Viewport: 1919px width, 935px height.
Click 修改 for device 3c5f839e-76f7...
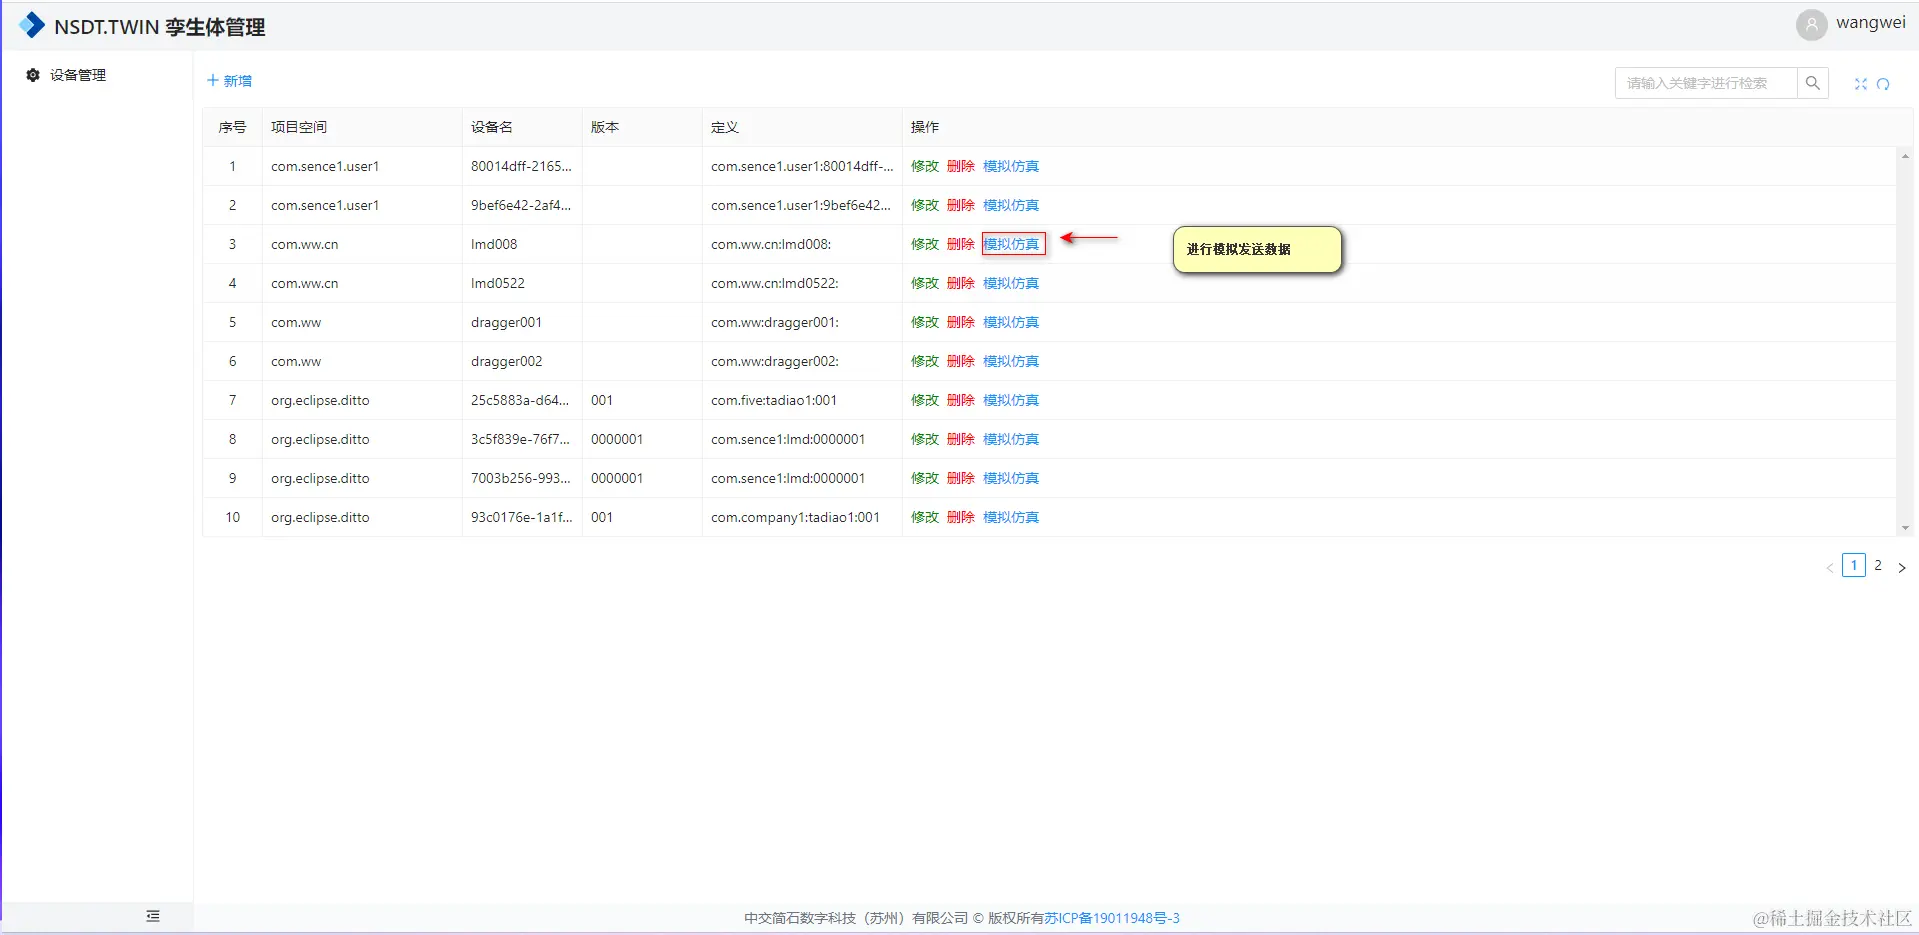(x=925, y=439)
